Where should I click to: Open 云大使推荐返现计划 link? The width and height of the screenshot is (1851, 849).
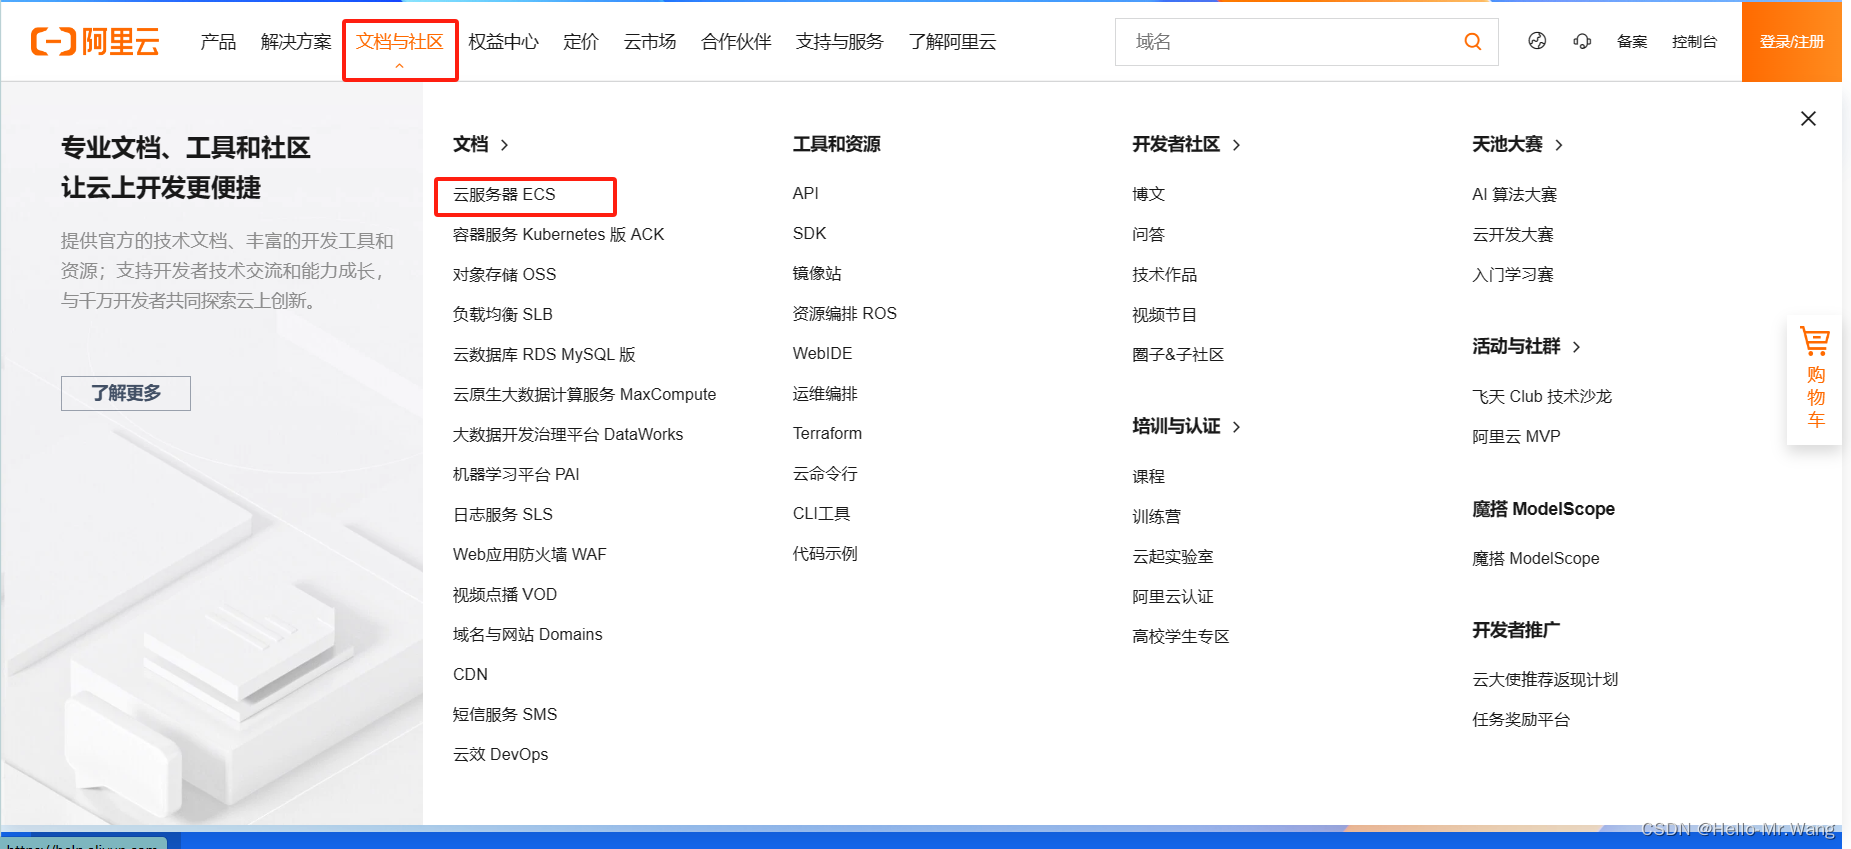point(1544,679)
